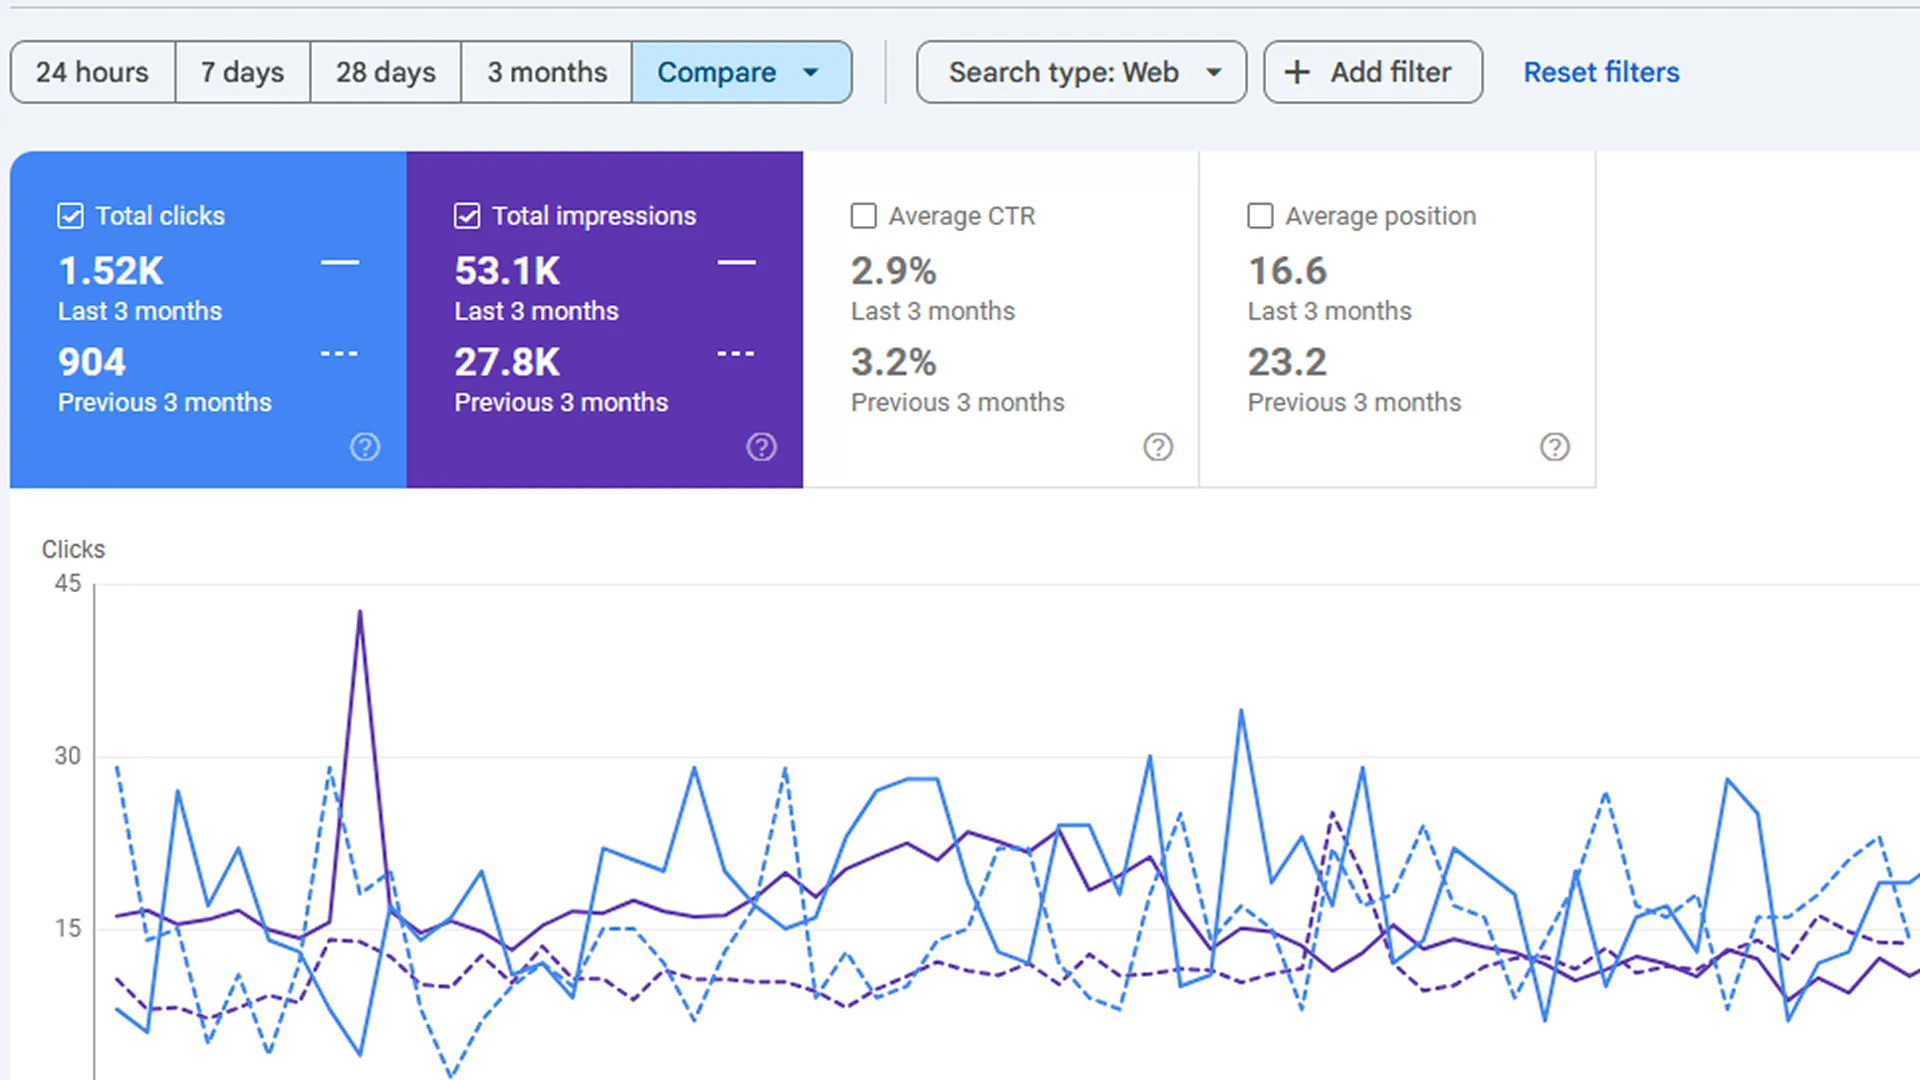Uncheck the Total impressions checkbox
This screenshot has width=1920, height=1080.
pyautogui.click(x=467, y=216)
